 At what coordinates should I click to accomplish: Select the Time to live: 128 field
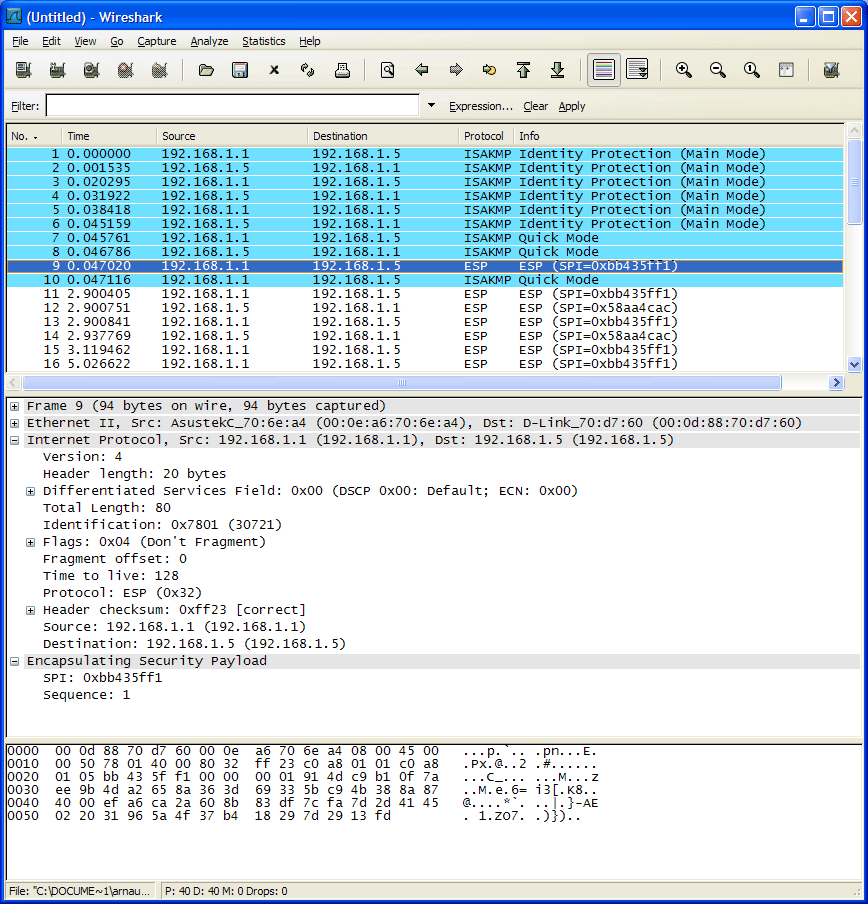[x=111, y=576]
